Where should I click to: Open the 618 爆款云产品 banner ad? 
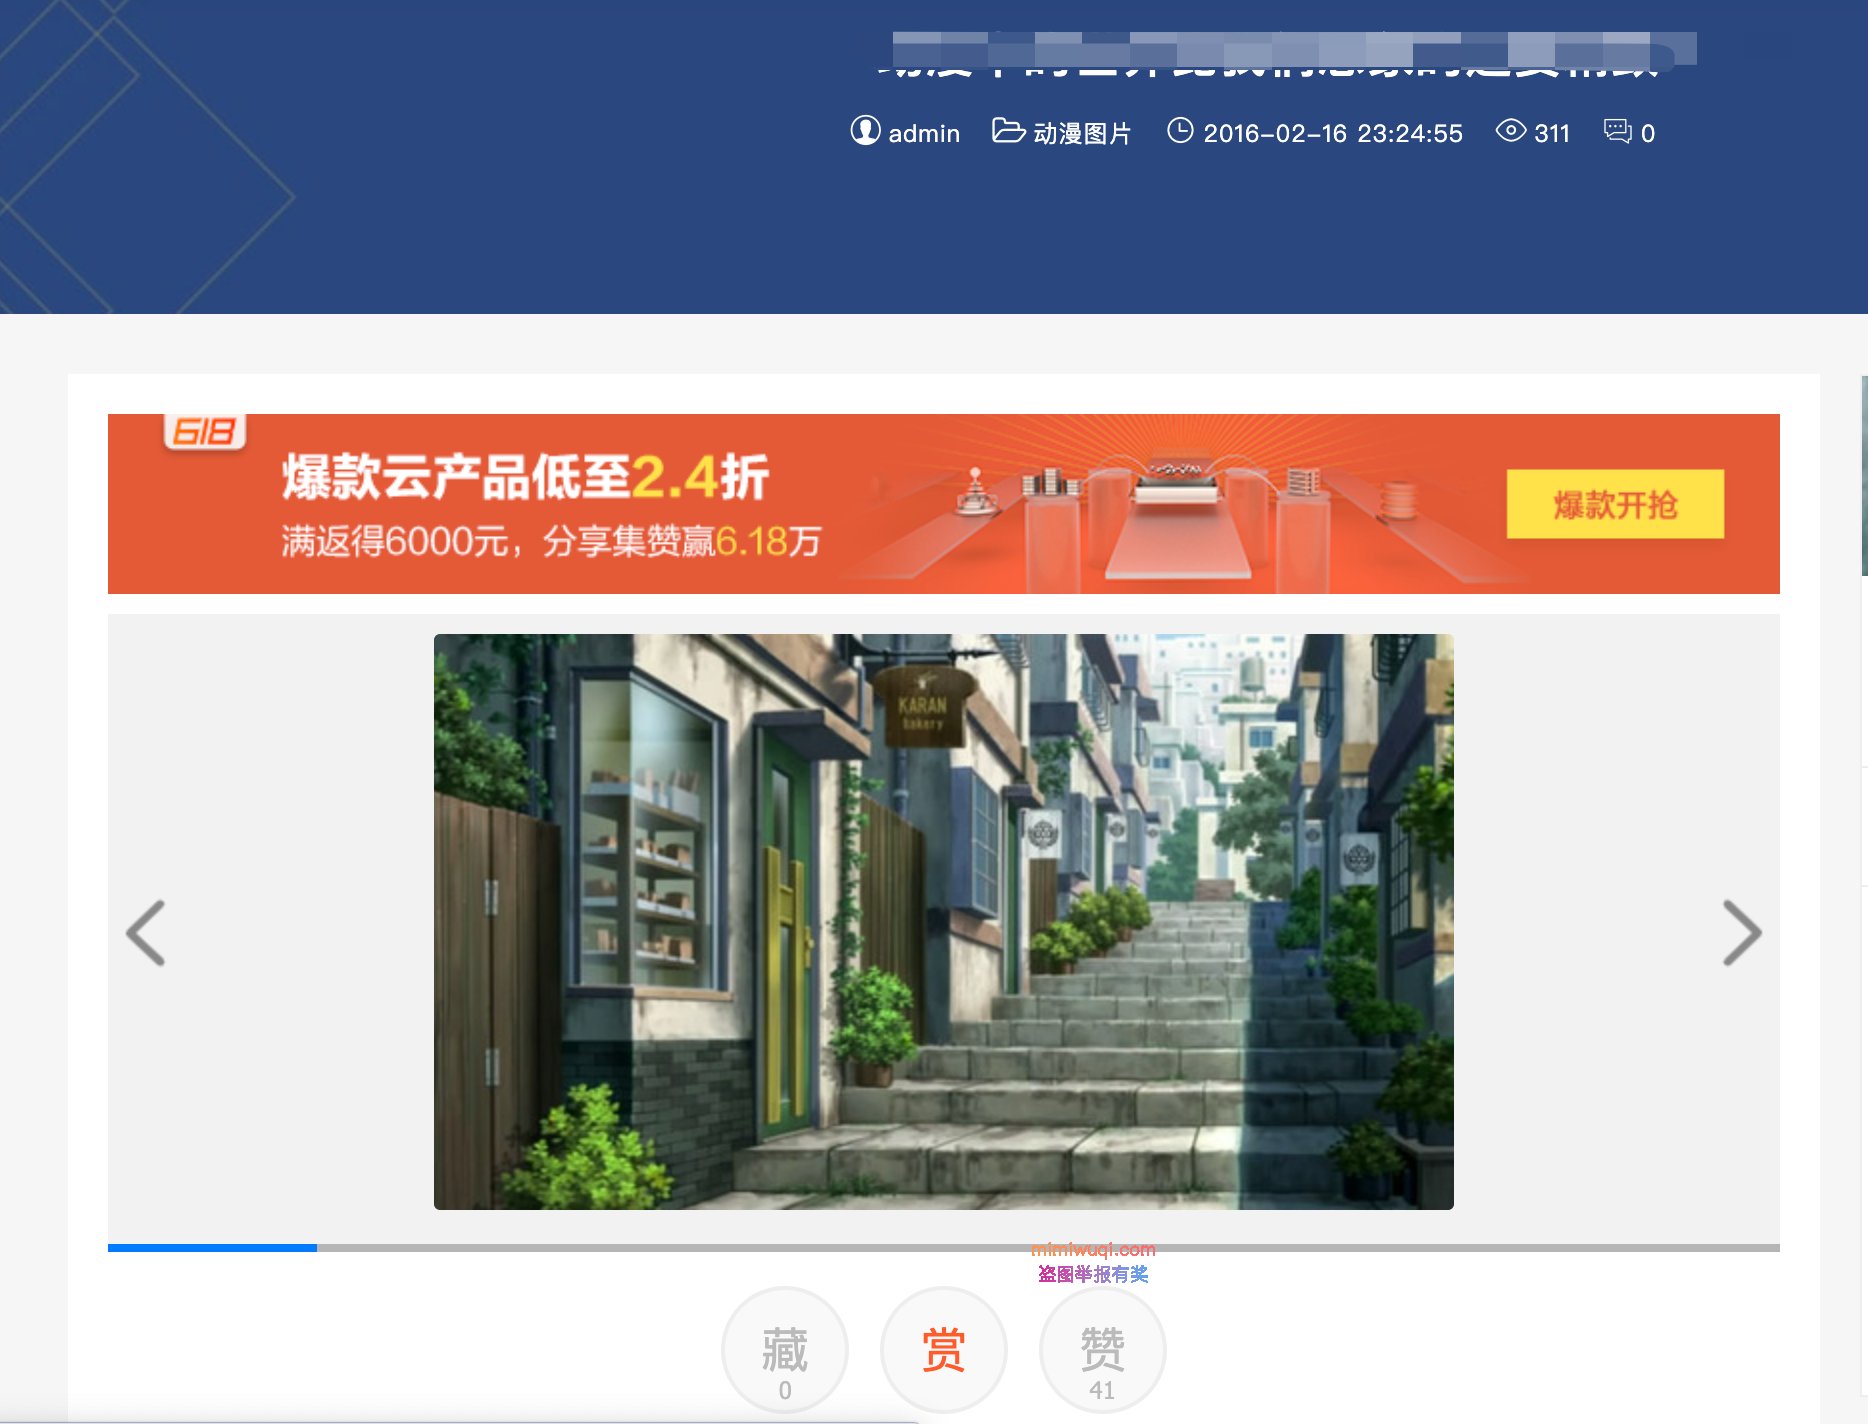click(x=944, y=504)
